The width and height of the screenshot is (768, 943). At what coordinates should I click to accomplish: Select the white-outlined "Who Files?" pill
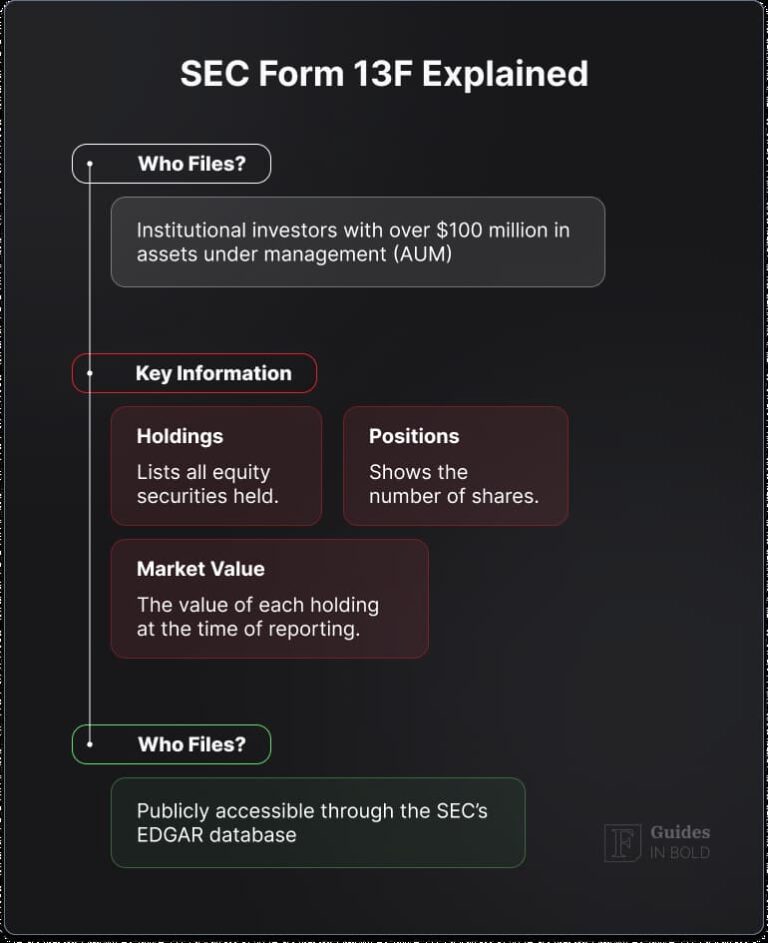click(172, 163)
